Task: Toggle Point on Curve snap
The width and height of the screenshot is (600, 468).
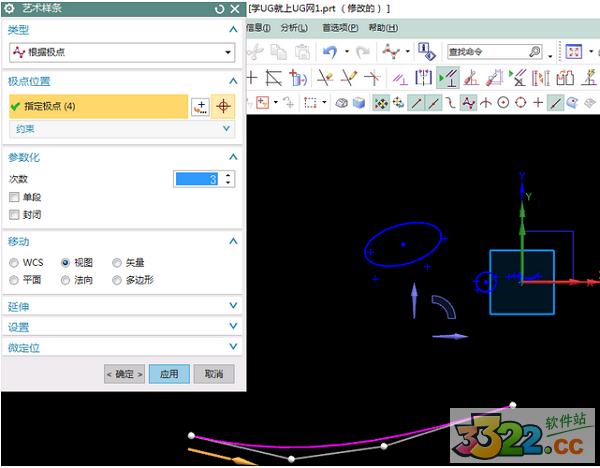Action: tap(555, 103)
